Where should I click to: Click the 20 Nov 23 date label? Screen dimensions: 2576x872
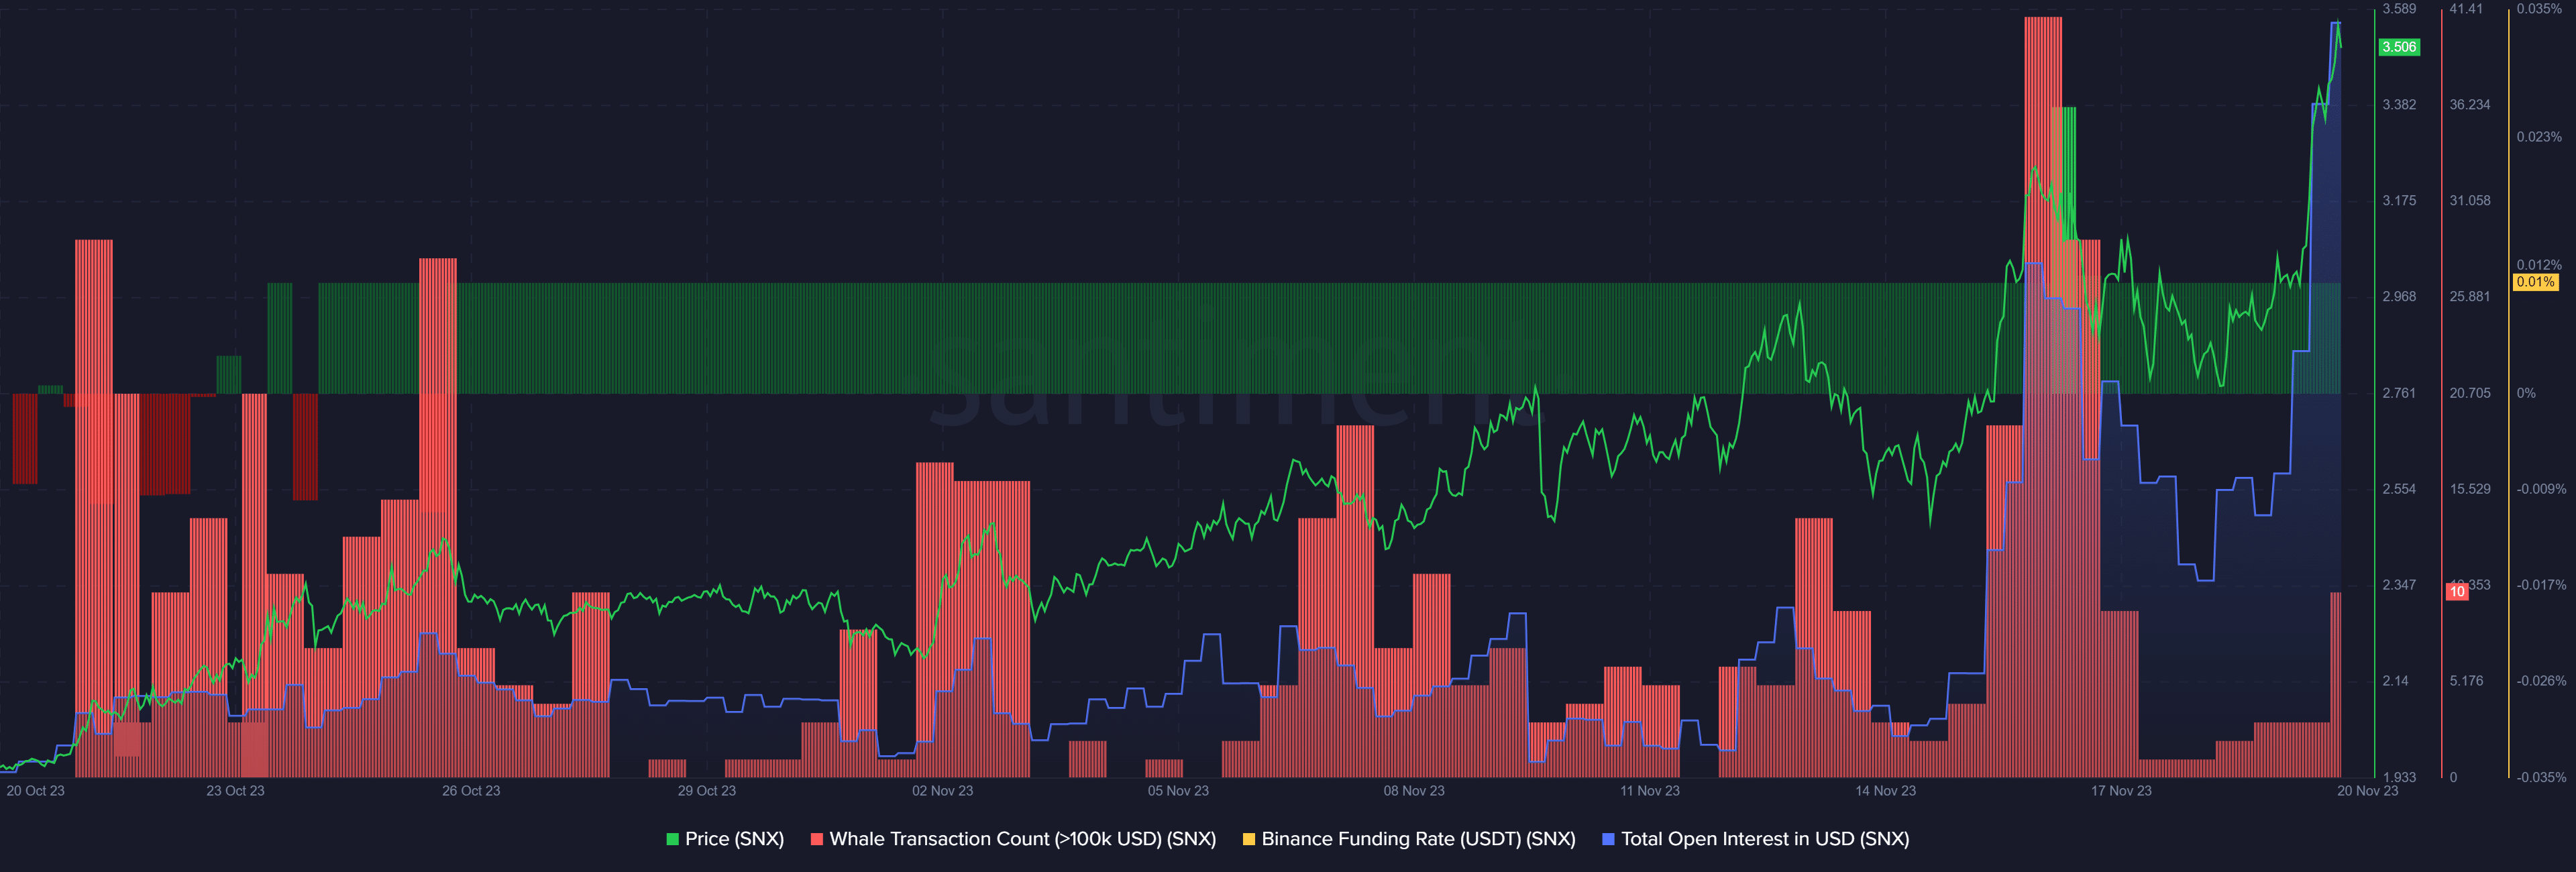pos(2367,791)
